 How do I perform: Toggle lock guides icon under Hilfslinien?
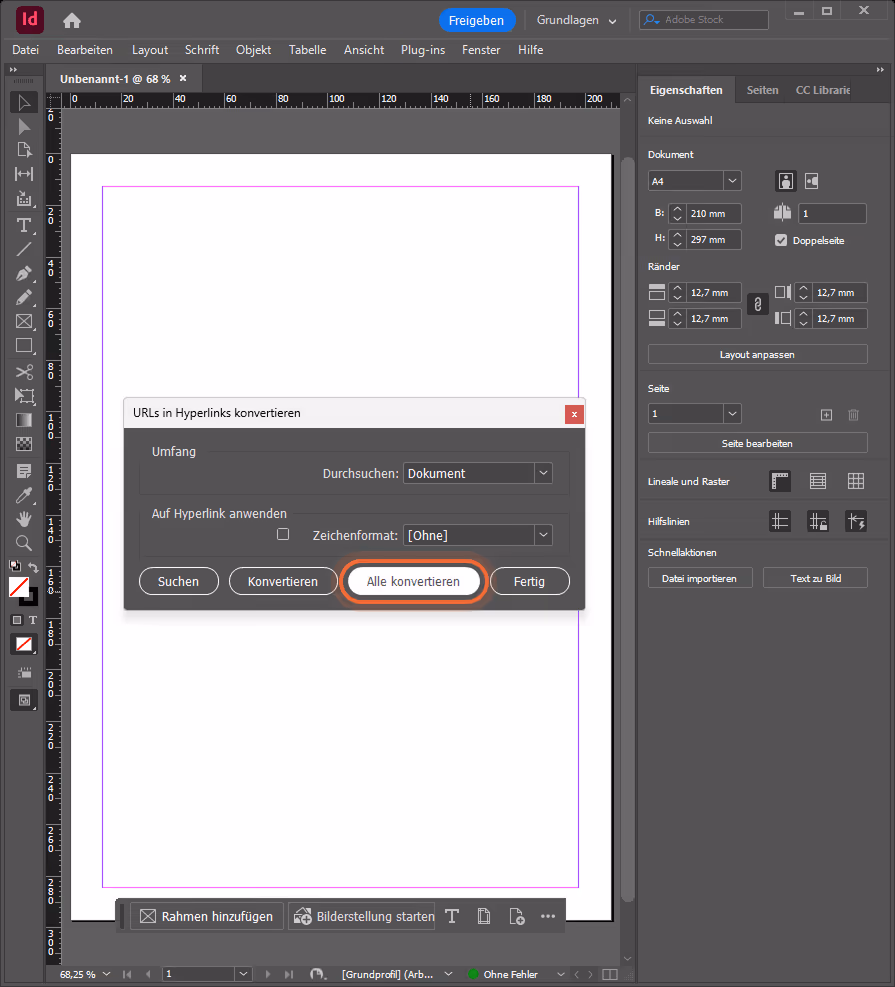point(818,521)
